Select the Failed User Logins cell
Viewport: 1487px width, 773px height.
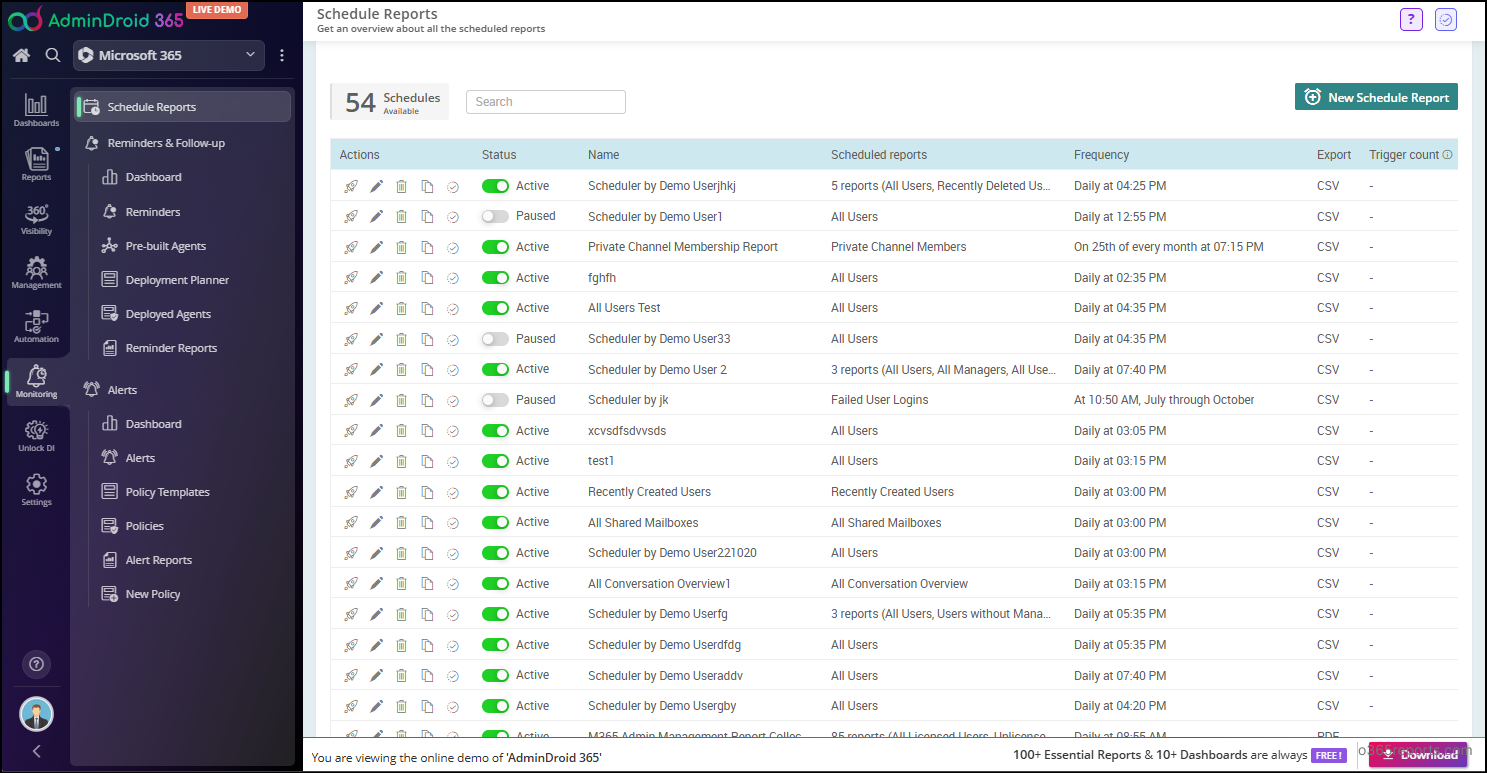point(879,400)
